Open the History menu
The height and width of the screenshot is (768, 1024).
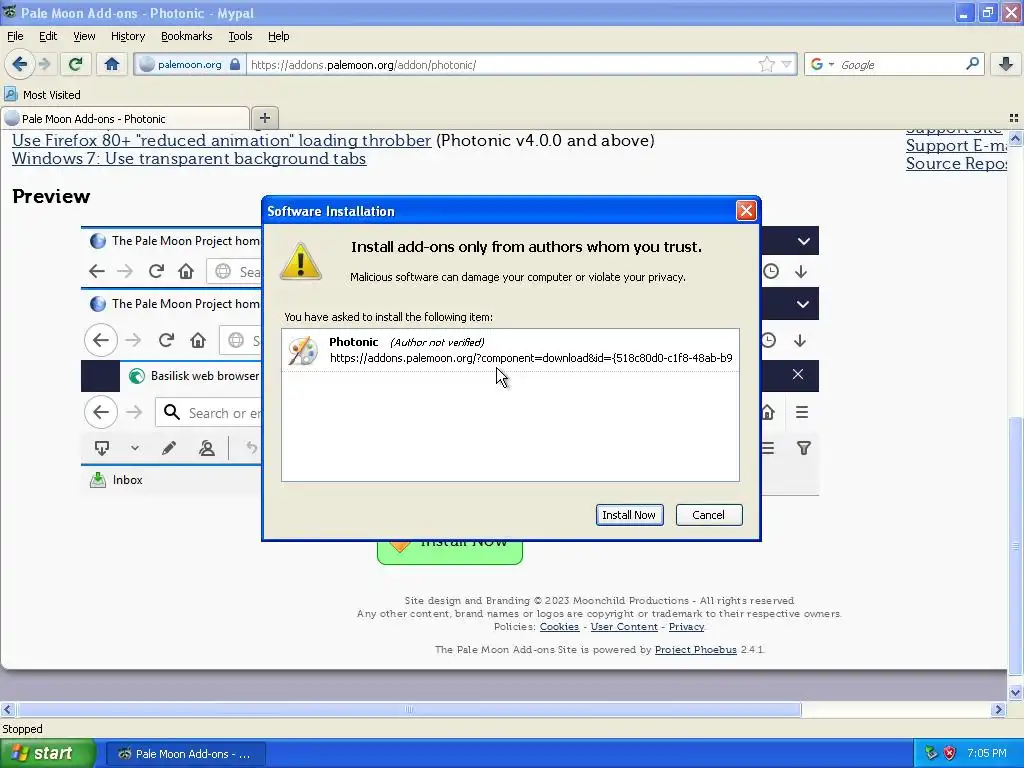(127, 36)
